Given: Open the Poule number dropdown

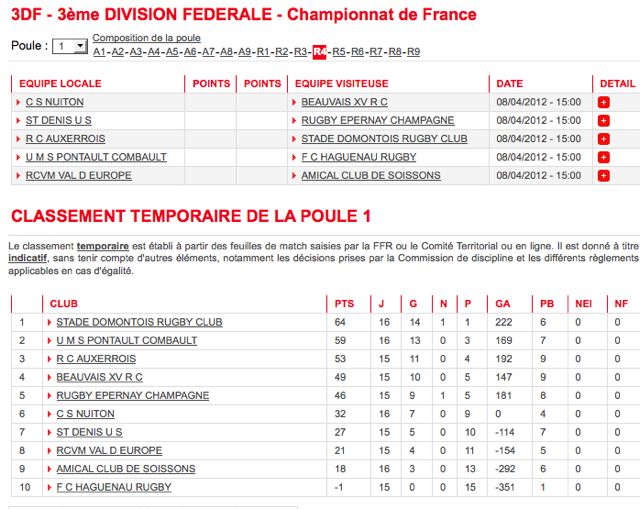Looking at the screenshot, I should click(70, 46).
